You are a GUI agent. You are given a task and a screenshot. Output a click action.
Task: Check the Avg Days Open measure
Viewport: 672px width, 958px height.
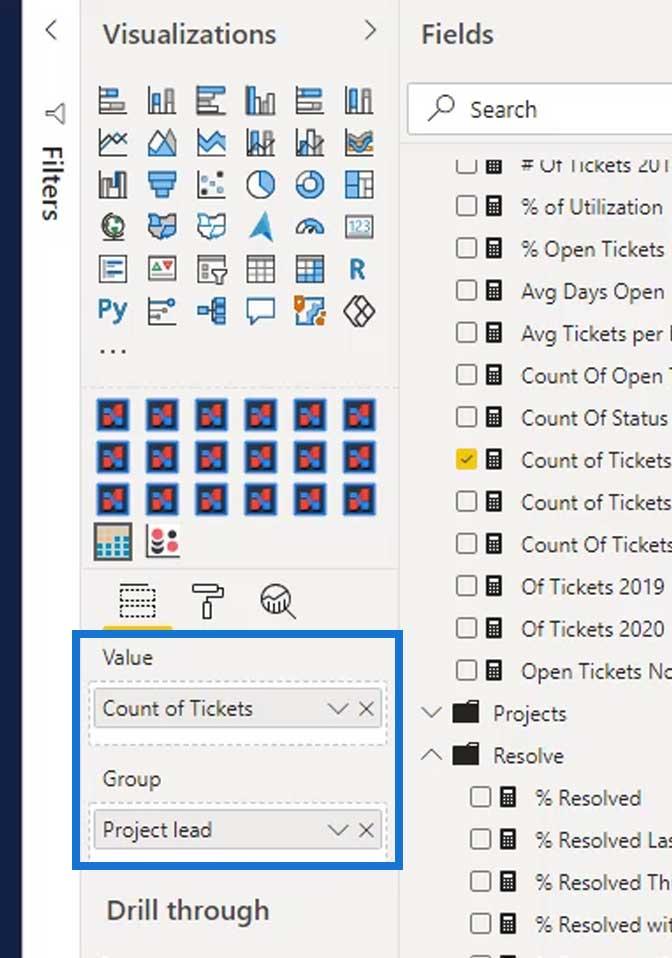(466, 290)
